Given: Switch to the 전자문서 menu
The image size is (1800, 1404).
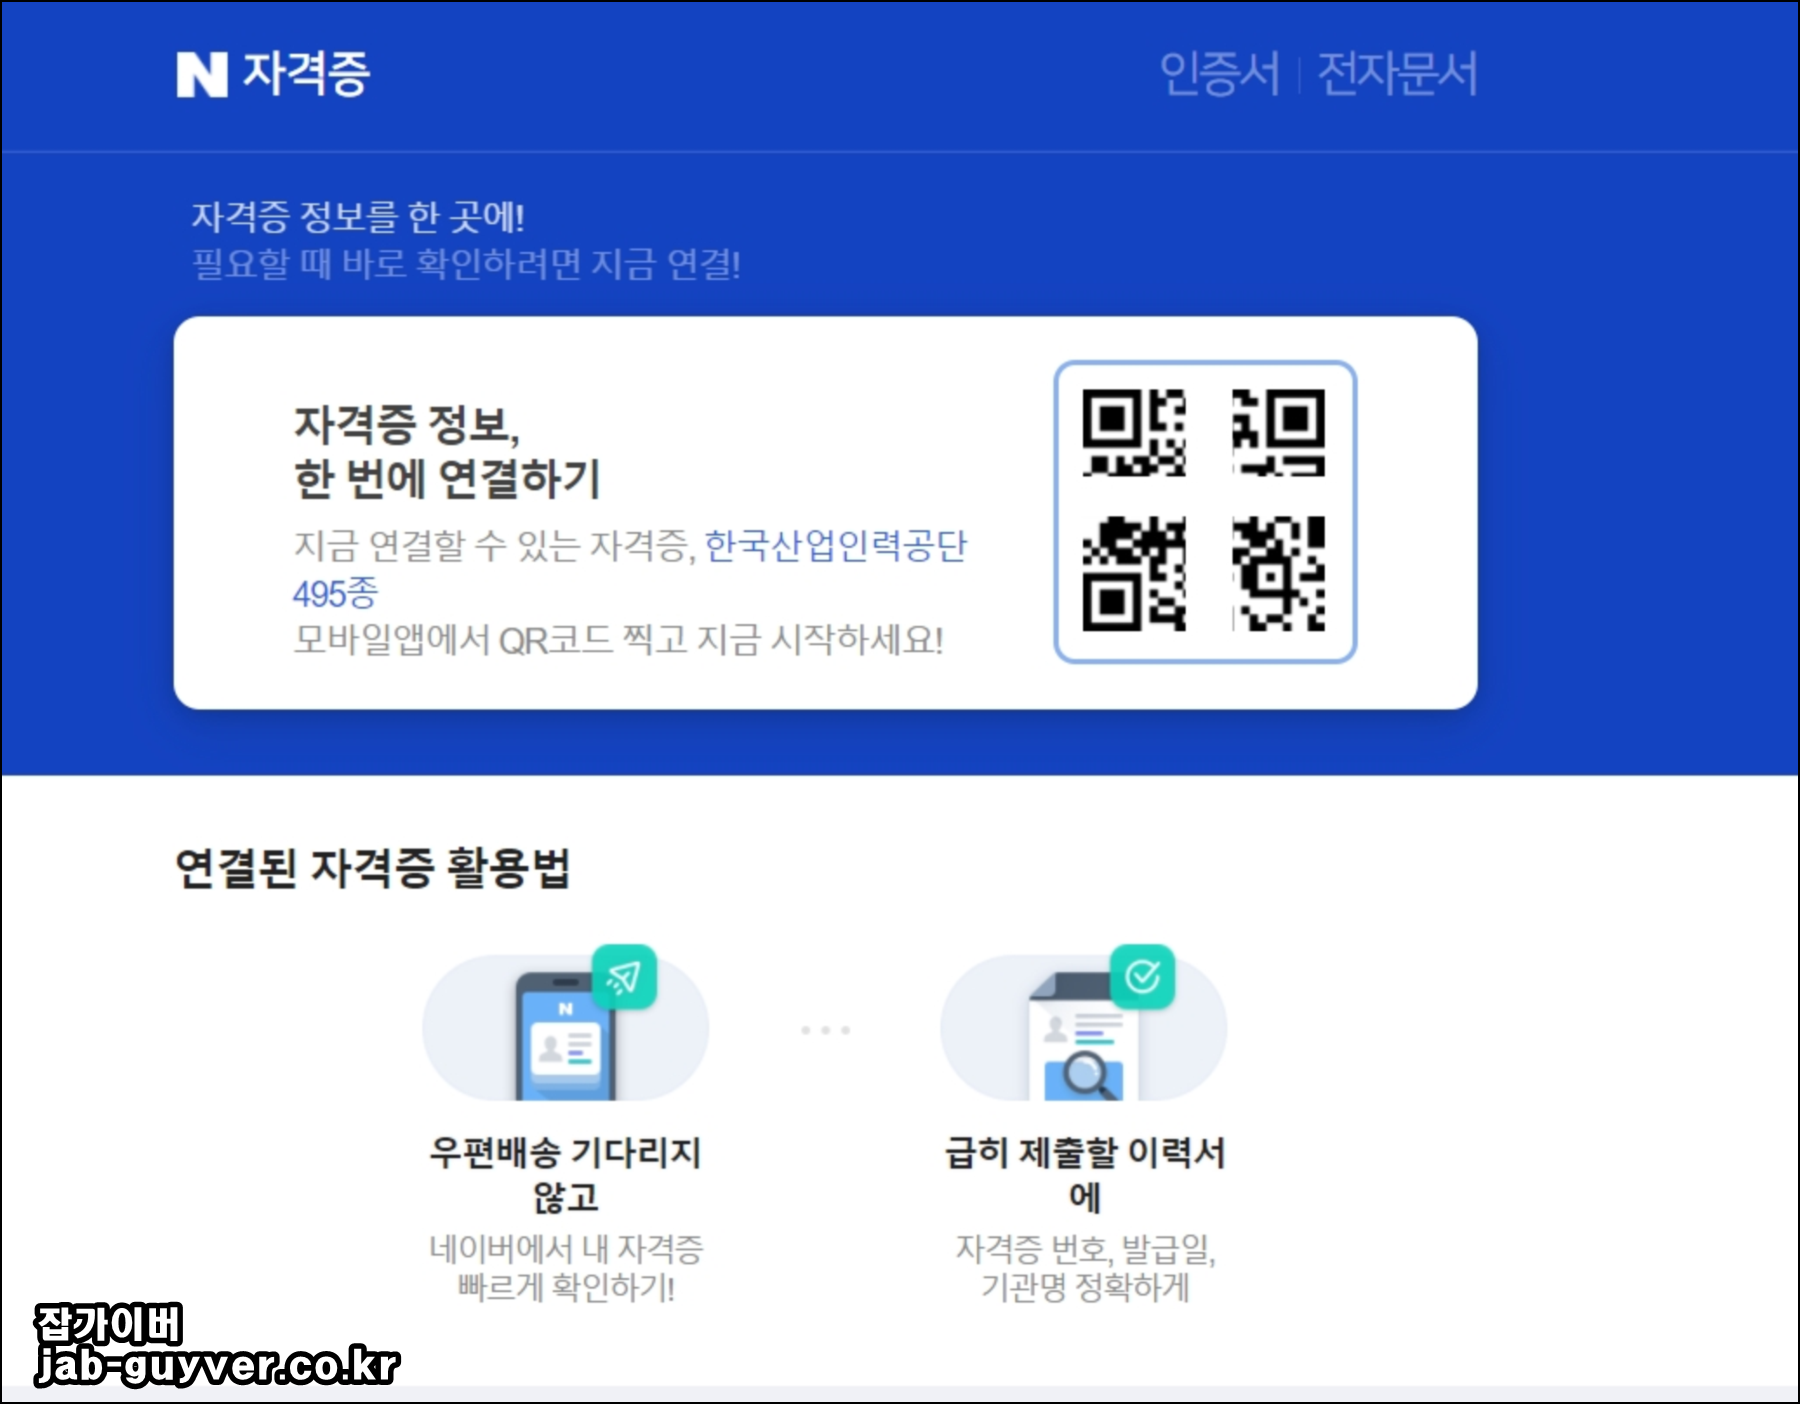Looking at the screenshot, I should (x=1397, y=74).
